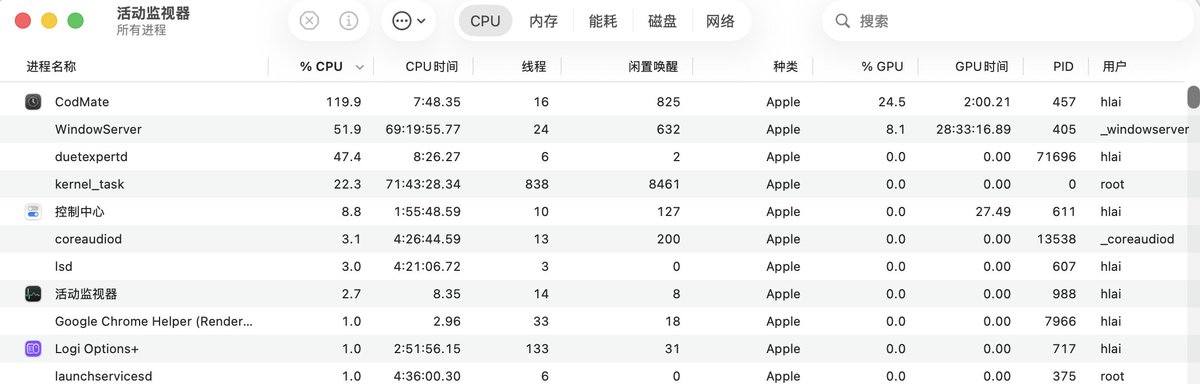Select the CodMate process name
Viewport: 1200px width, 384px height.
[x=82, y=102]
